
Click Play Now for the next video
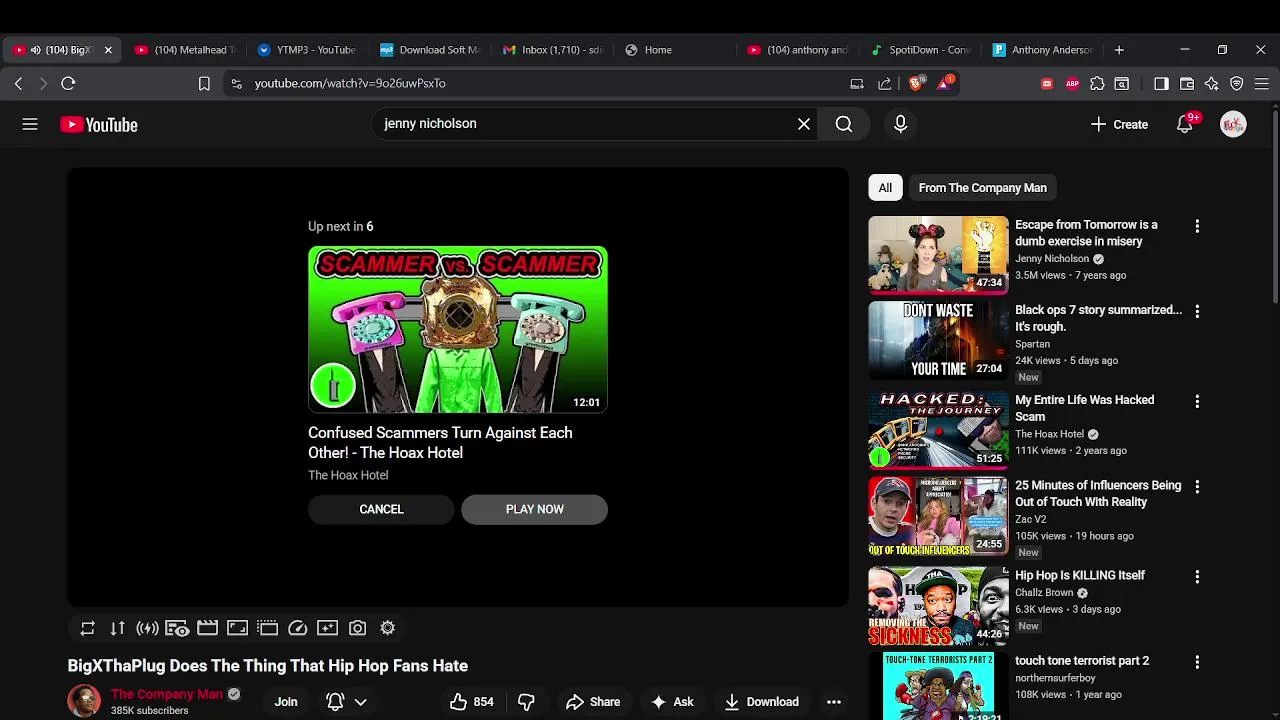534,509
